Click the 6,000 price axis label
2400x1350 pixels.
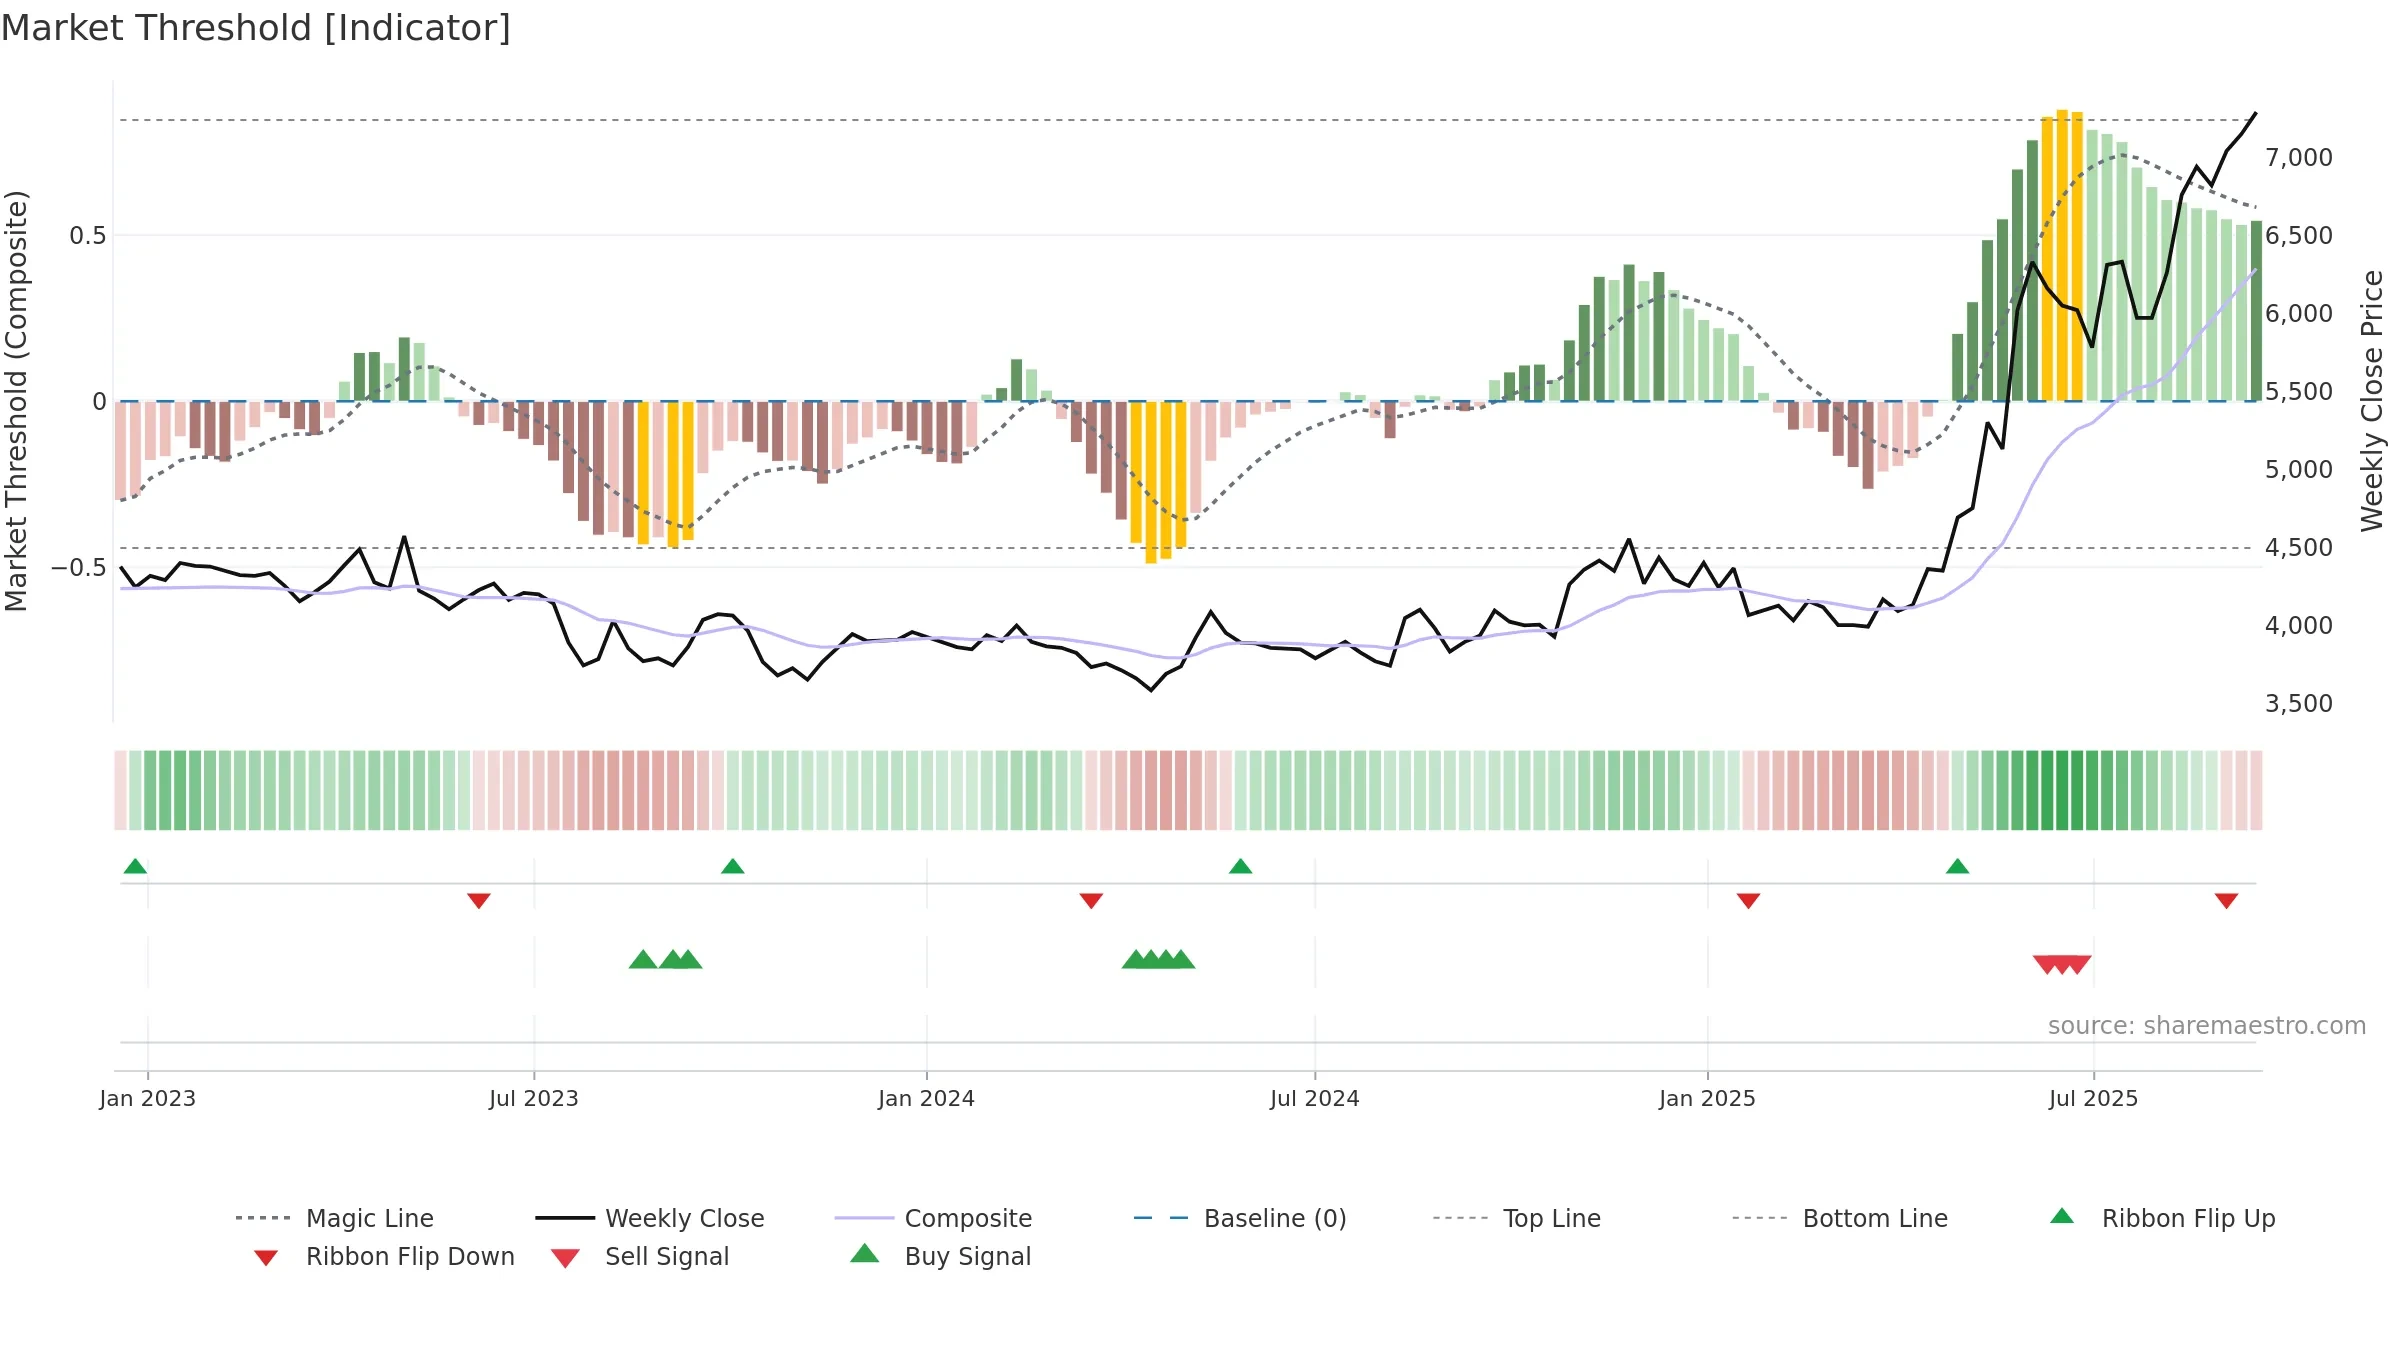pyautogui.click(x=2299, y=313)
